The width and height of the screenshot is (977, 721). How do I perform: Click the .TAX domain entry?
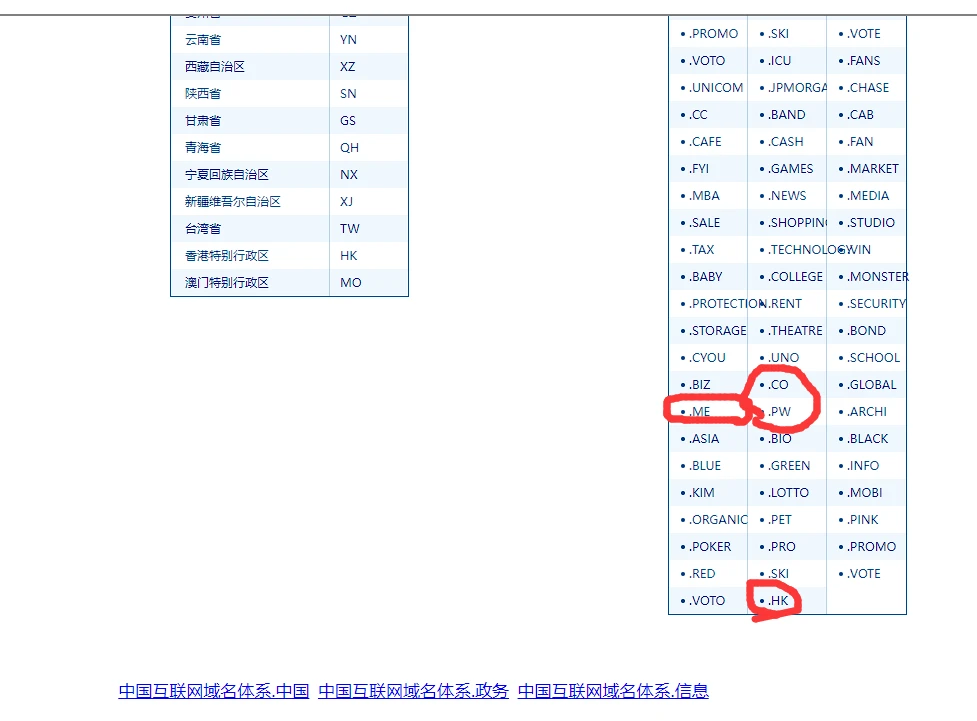(702, 250)
